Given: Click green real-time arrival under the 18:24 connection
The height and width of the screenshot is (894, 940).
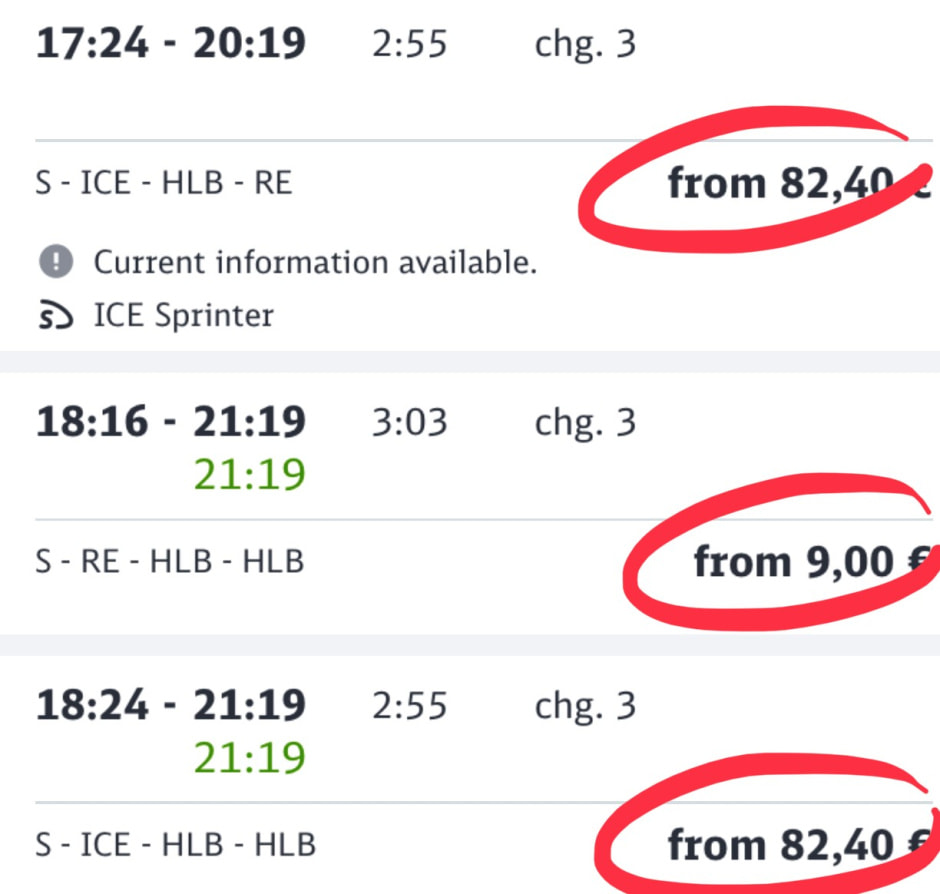Looking at the screenshot, I should coord(249,758).
